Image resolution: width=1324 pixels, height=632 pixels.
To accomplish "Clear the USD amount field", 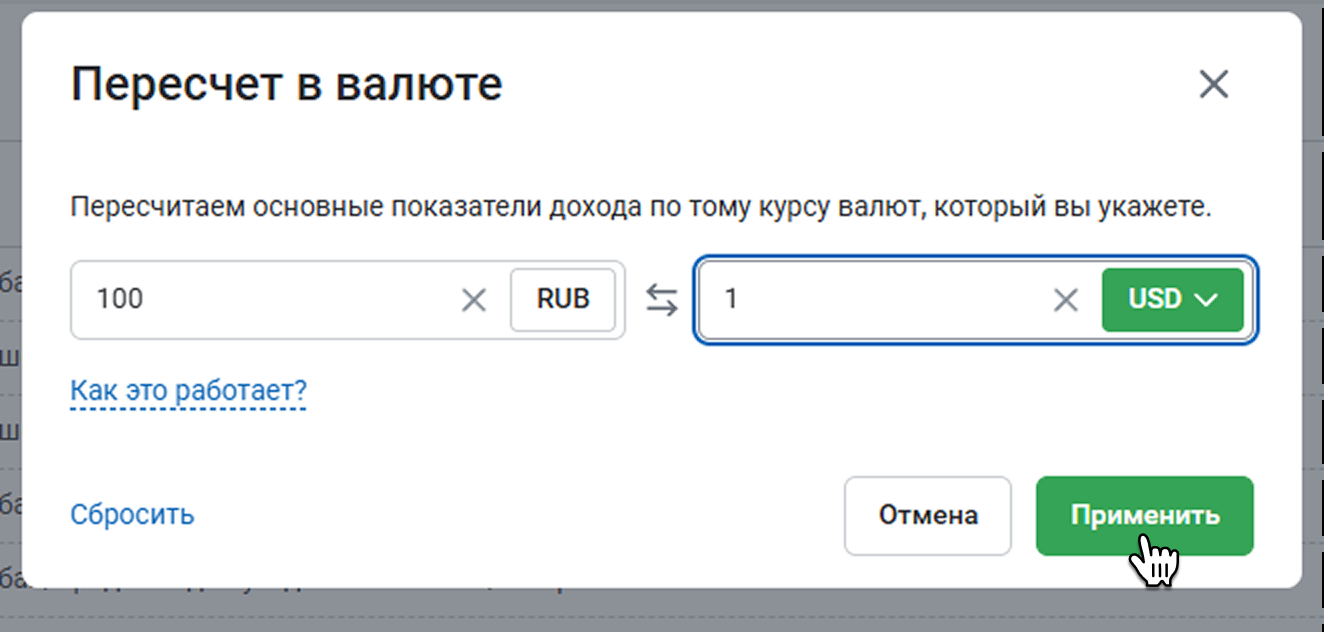I will point(1067,299).
